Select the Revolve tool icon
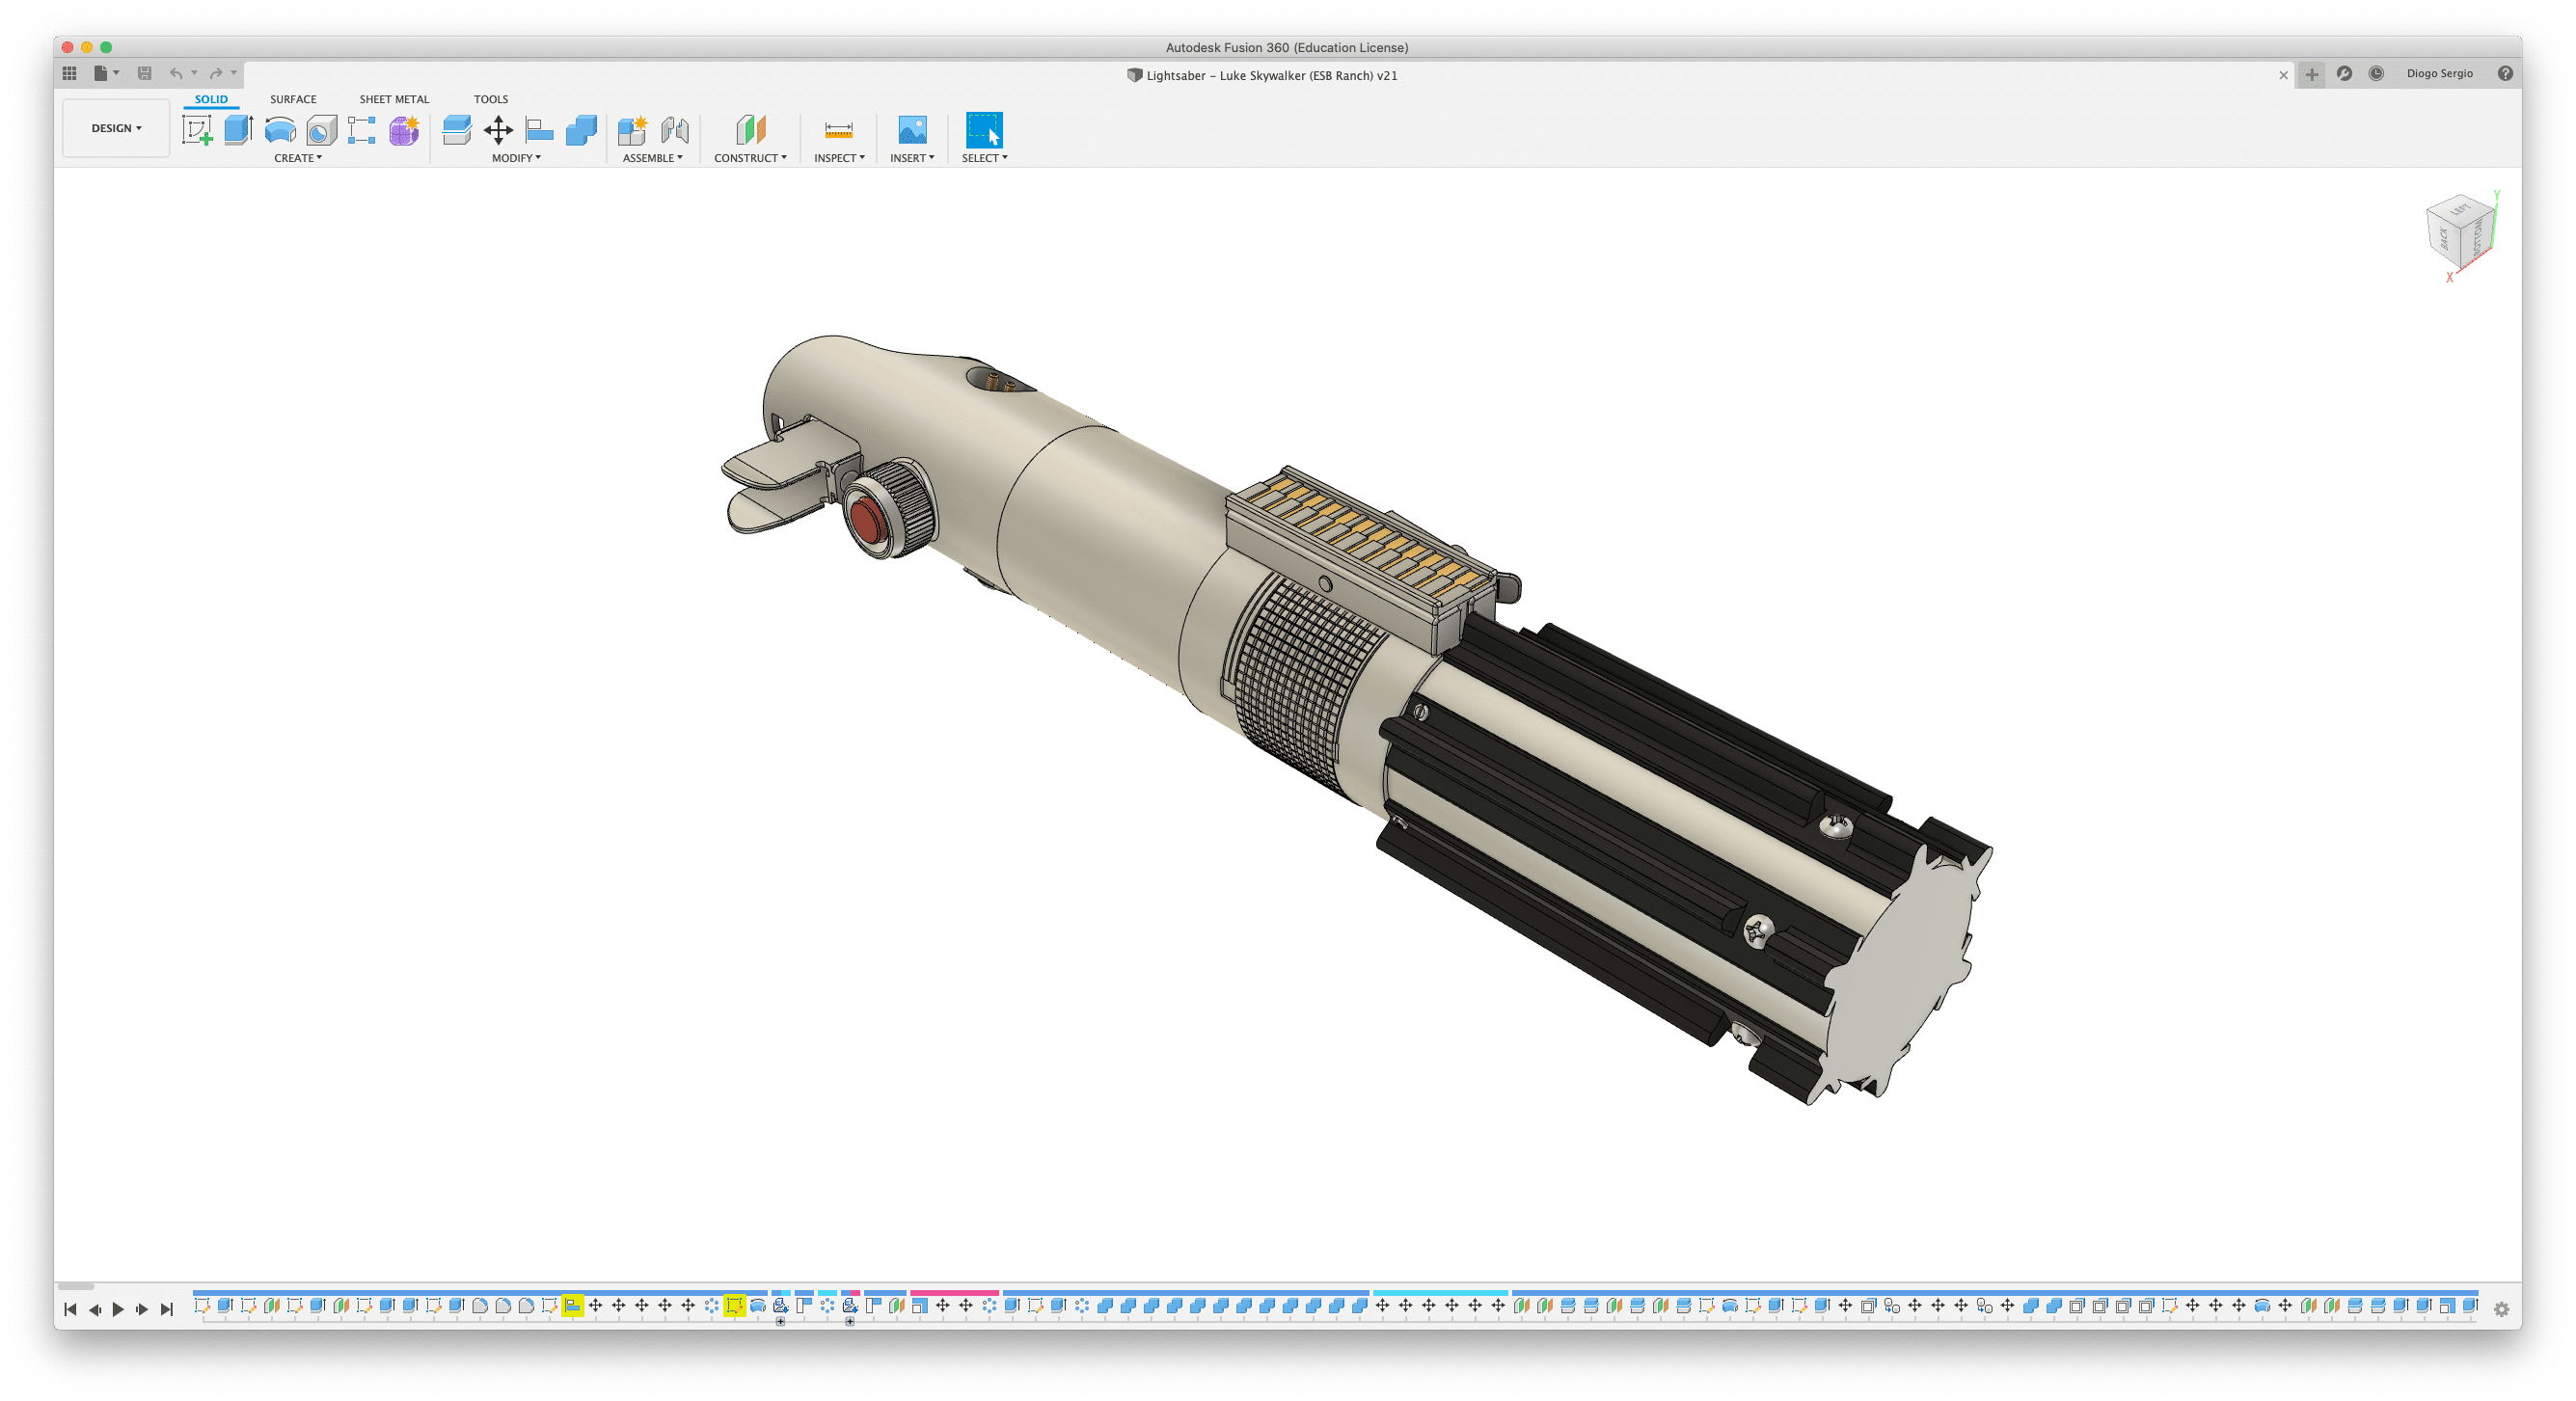 [280, 130]
